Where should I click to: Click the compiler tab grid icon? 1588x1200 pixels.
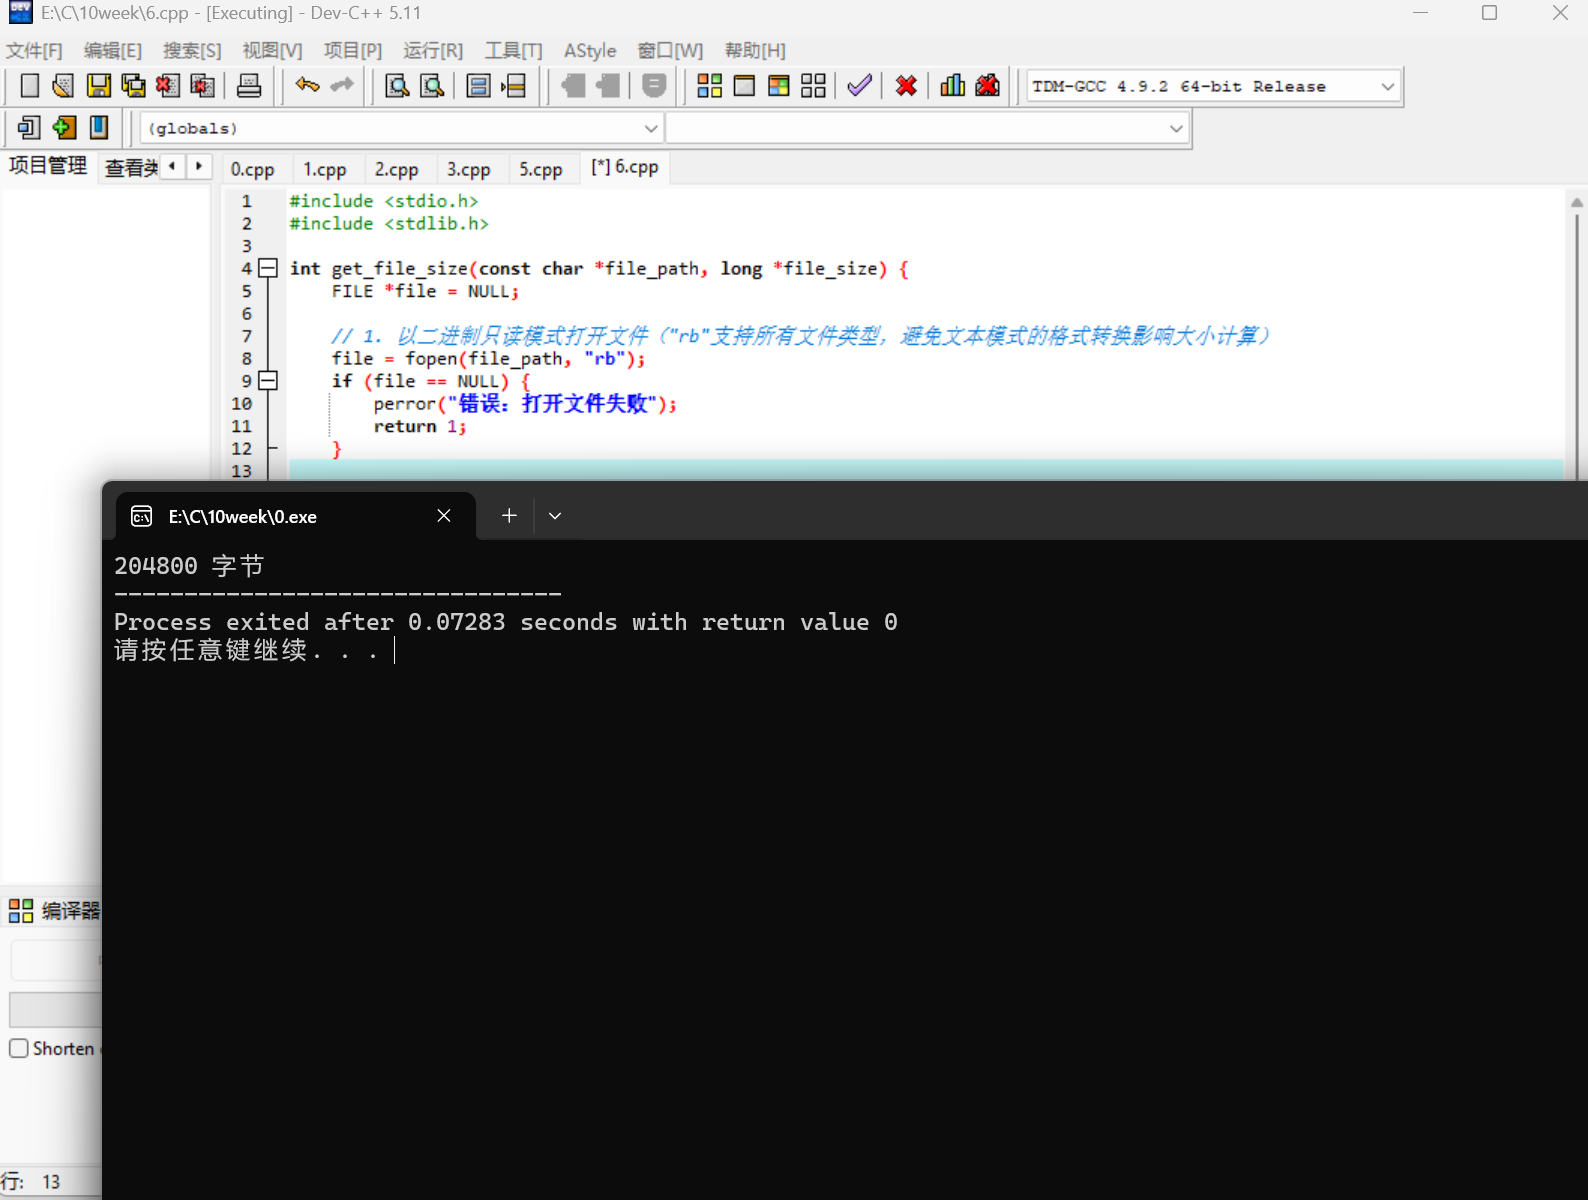[x=21, y=910]
